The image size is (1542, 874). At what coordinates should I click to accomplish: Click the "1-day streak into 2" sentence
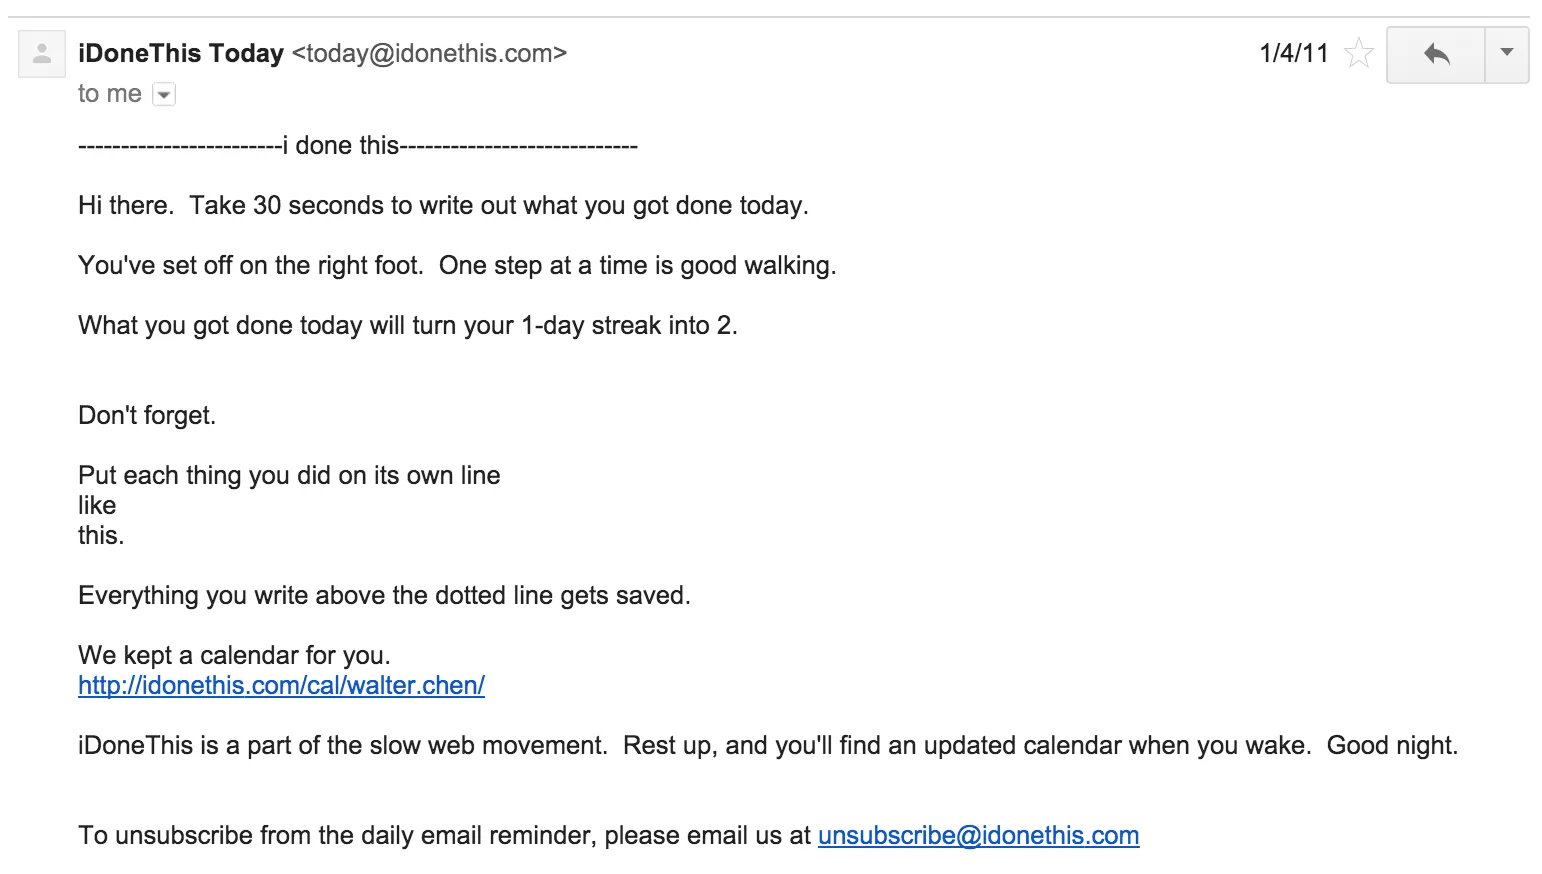408,326
